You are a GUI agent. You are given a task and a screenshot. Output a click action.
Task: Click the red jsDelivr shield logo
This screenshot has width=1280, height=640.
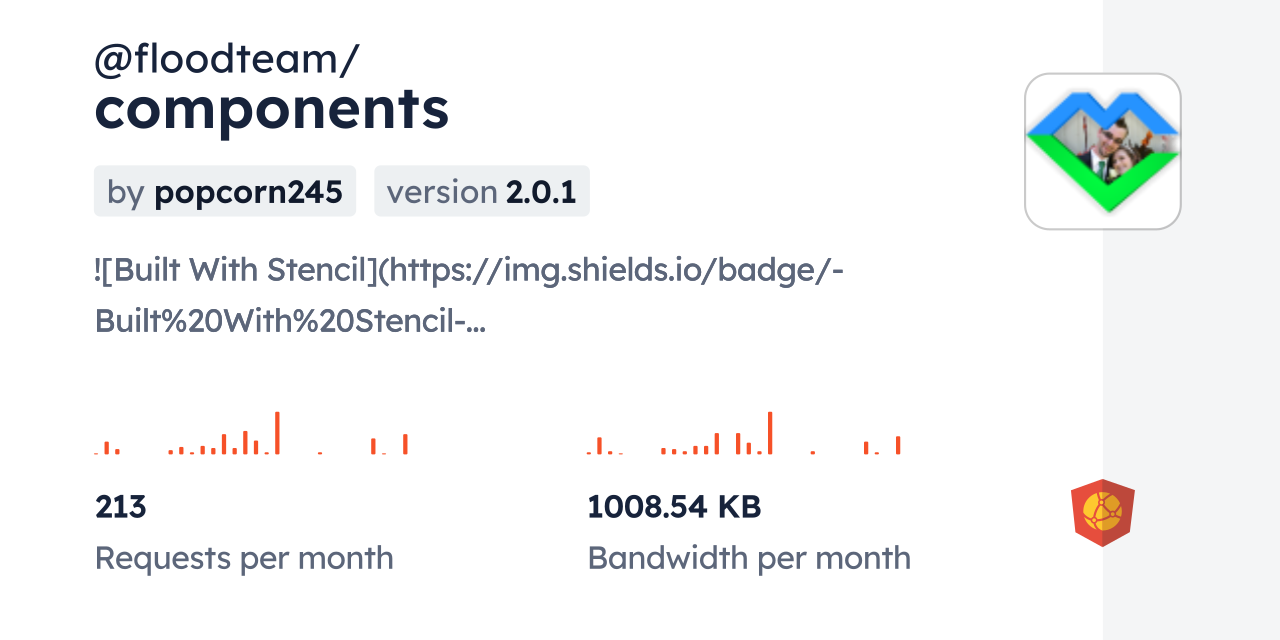click(x=1102, y=512)
